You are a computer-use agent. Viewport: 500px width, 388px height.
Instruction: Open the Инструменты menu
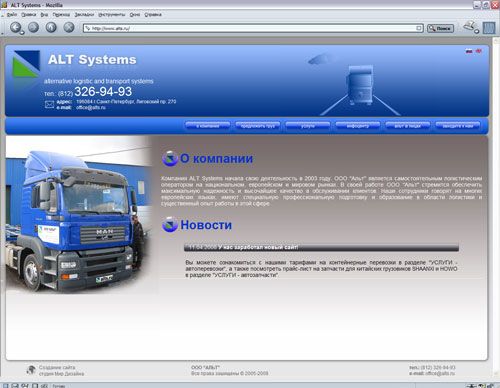coord(112,15)
